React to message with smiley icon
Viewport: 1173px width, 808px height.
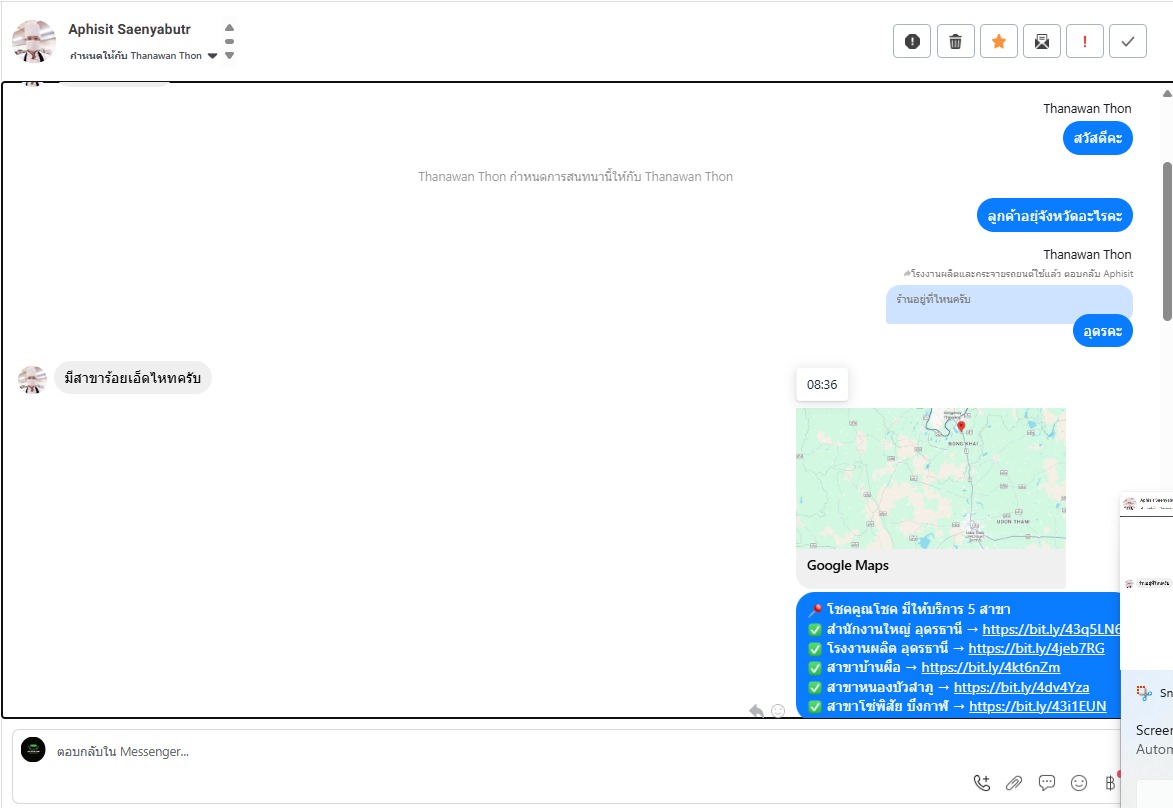[x=778, y=710]
